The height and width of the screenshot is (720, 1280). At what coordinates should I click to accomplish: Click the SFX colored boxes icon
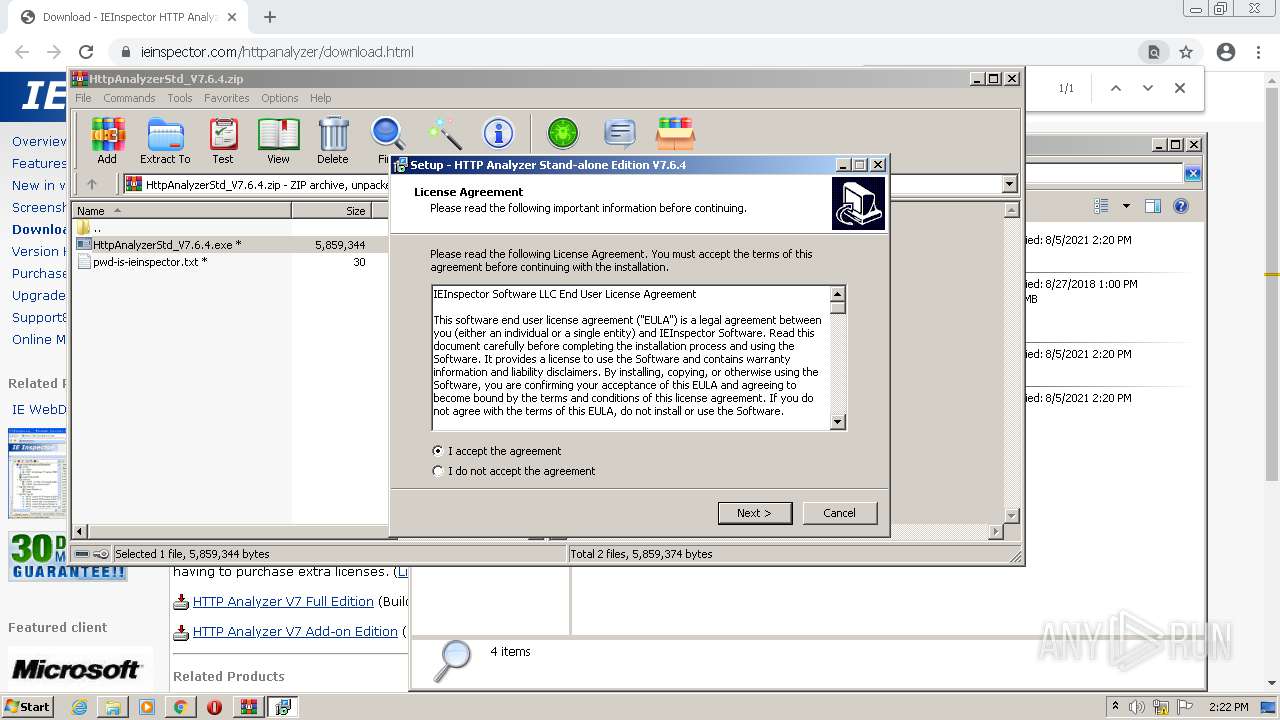coord(675,133)
